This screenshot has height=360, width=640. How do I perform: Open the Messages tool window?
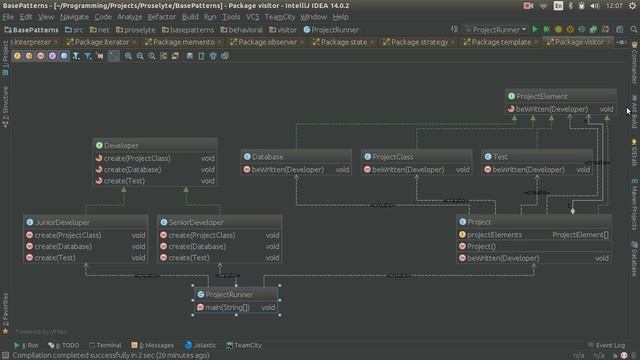tap(153, 345)
